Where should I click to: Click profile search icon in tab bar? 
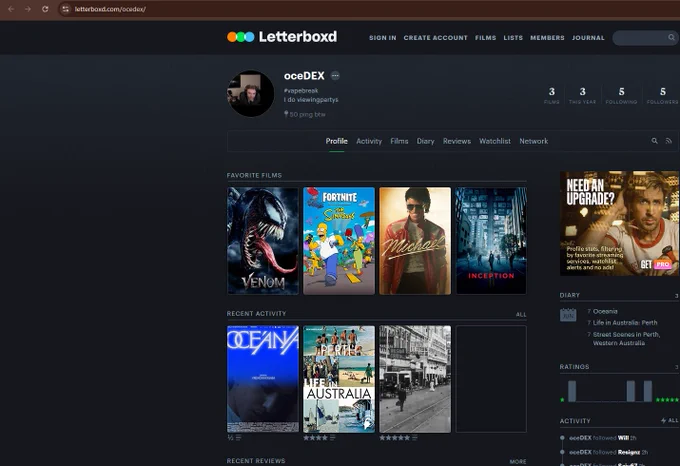click(654, 141)
